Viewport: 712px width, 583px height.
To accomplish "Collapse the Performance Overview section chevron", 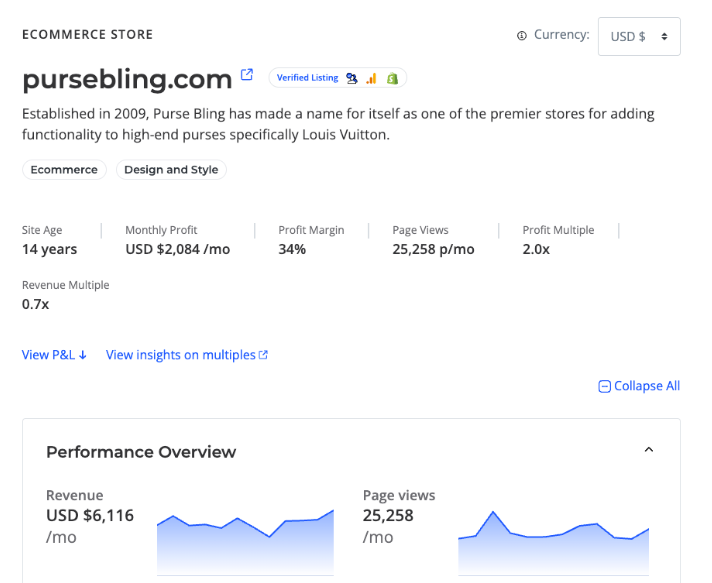I will pos(648,450).
